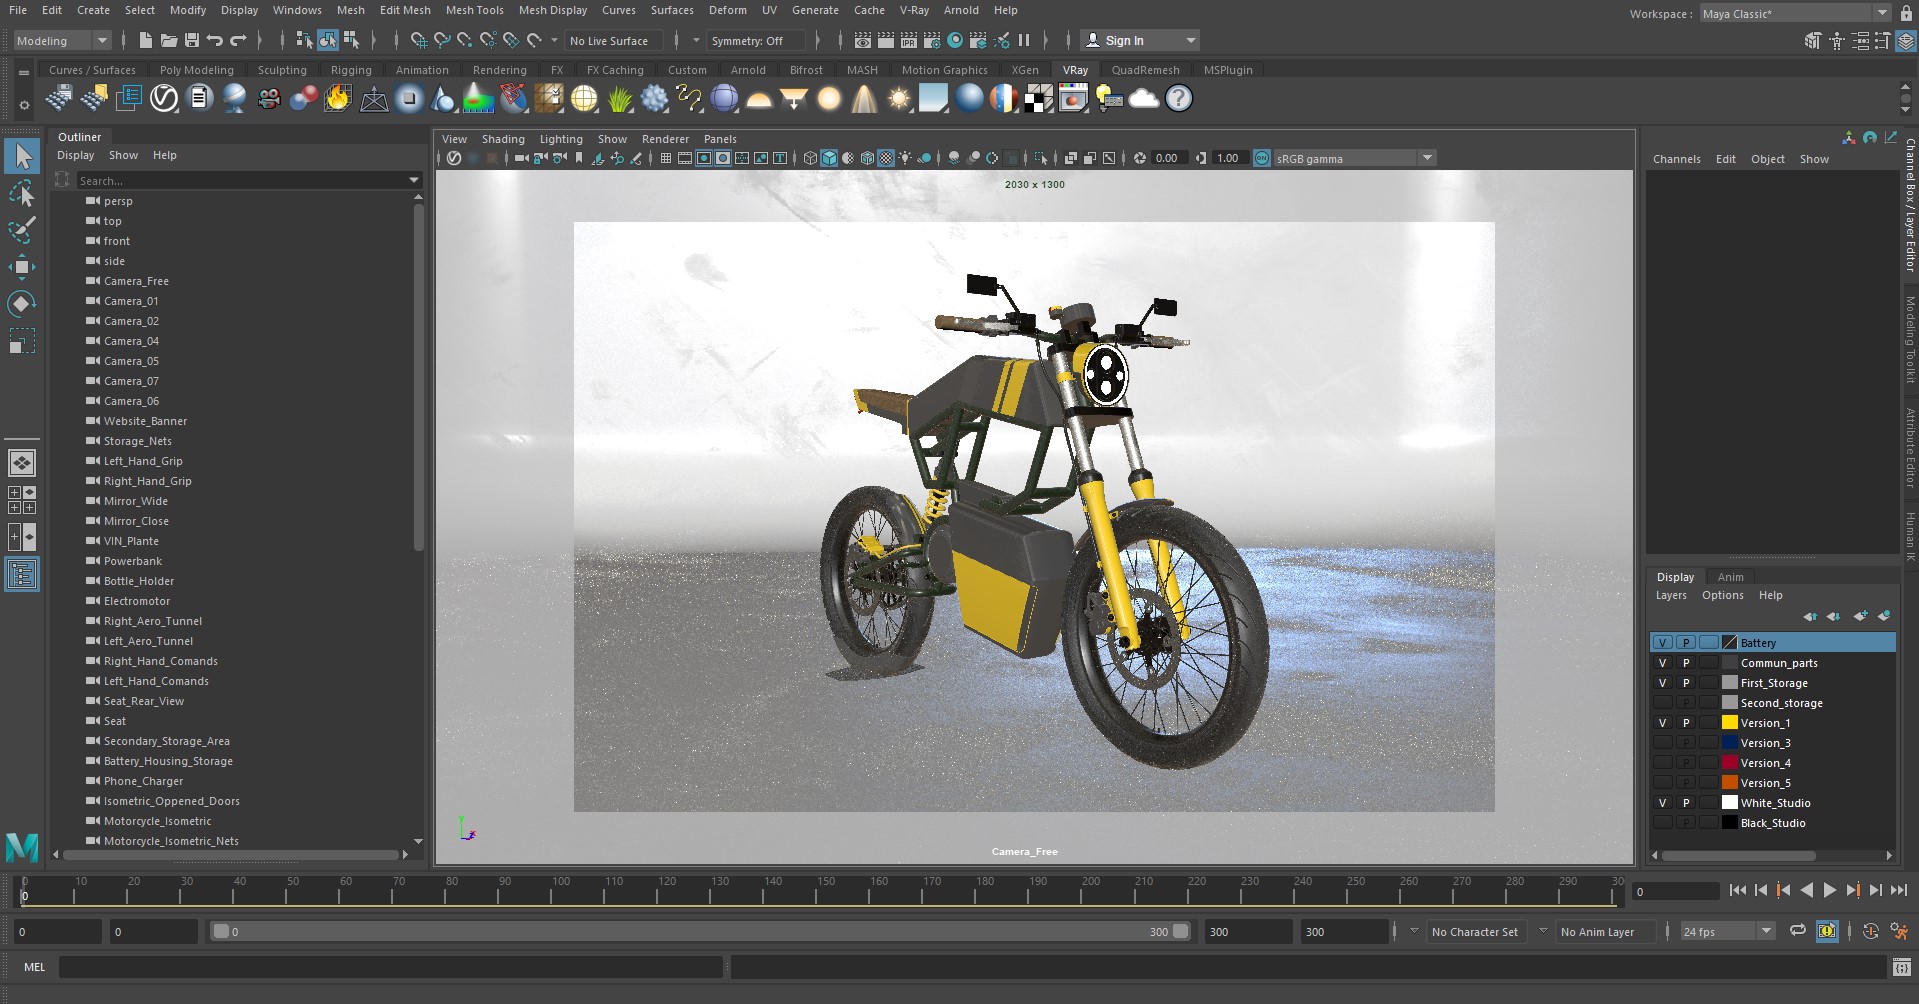Show the Second_storage layer
Viewport: 1919px width, 1004px height.
click(x=1662, y=703)
